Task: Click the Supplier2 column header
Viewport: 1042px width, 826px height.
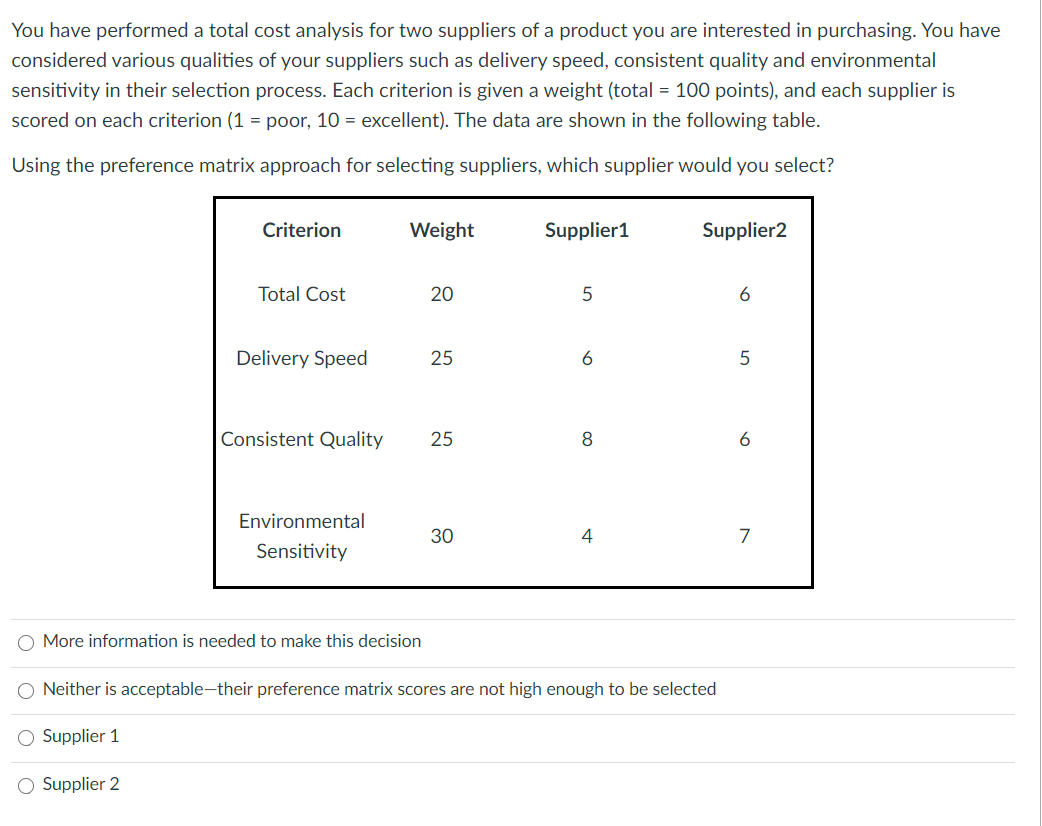Action: click(744, 230)
